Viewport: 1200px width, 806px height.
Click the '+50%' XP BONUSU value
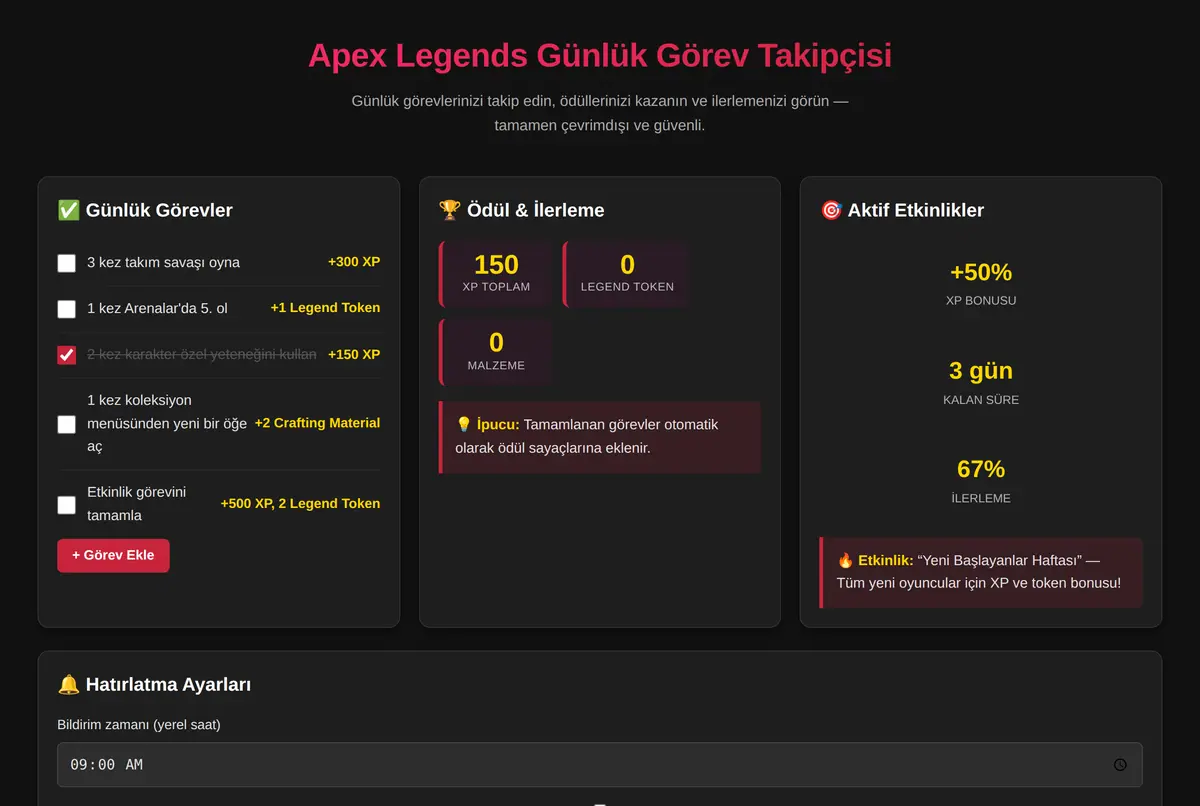(x=981, y=272)
